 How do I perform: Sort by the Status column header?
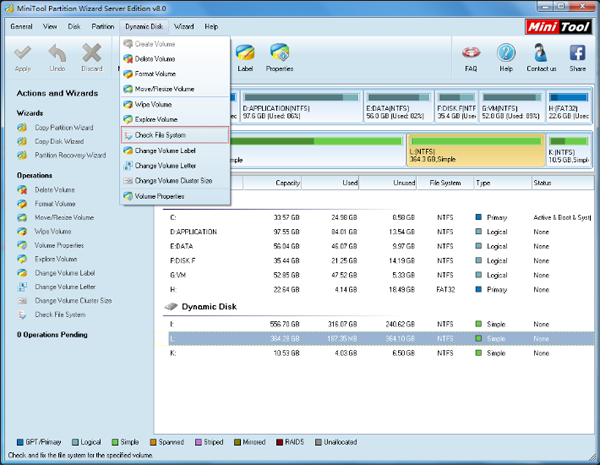(x=562, y=183)
